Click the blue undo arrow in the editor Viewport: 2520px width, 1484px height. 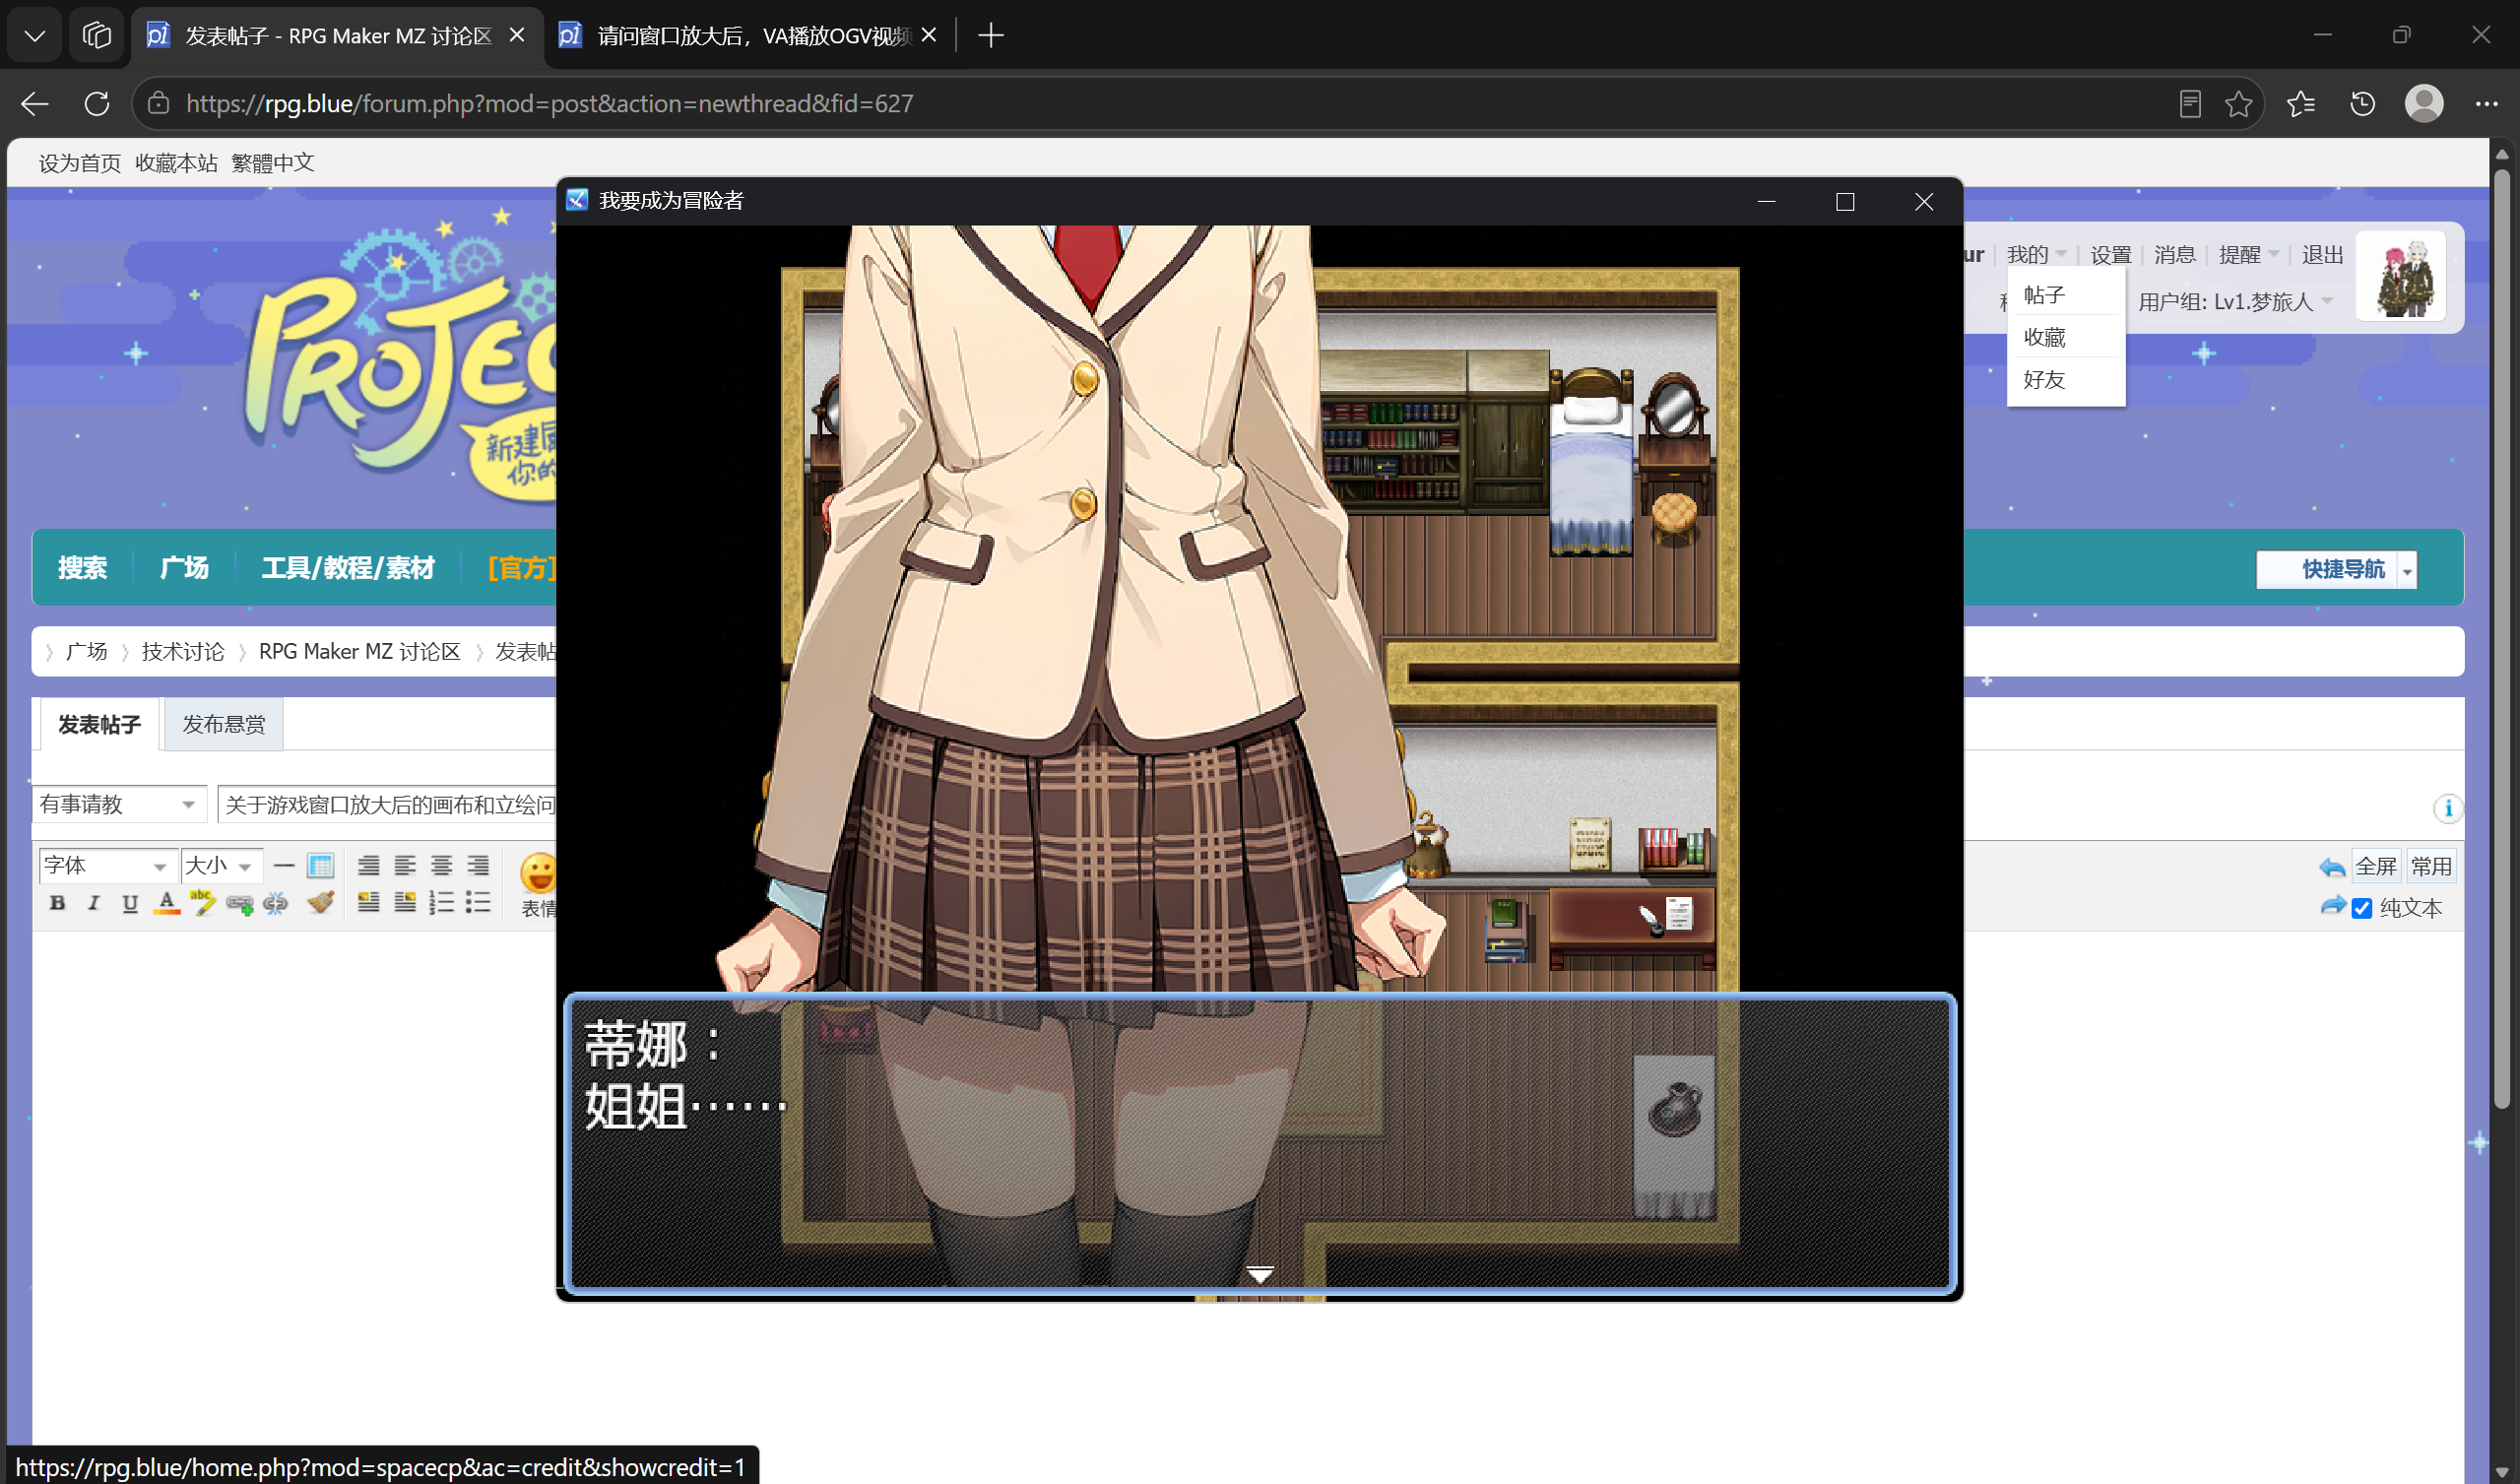coord(2331,867)
